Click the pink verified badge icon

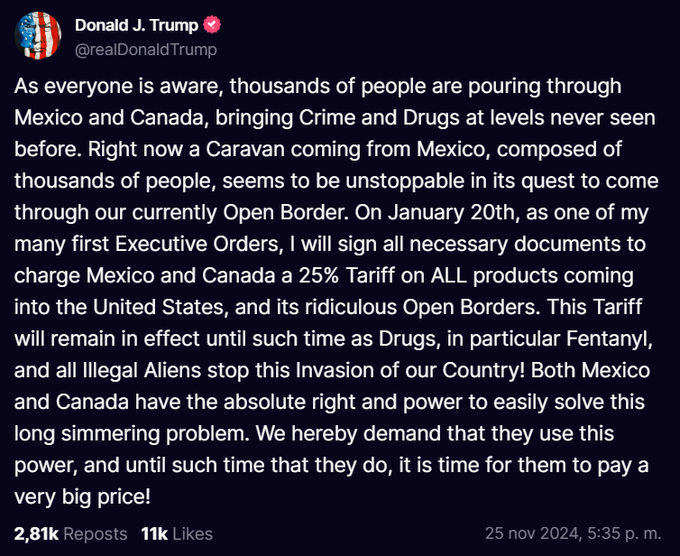coord(212,25)
